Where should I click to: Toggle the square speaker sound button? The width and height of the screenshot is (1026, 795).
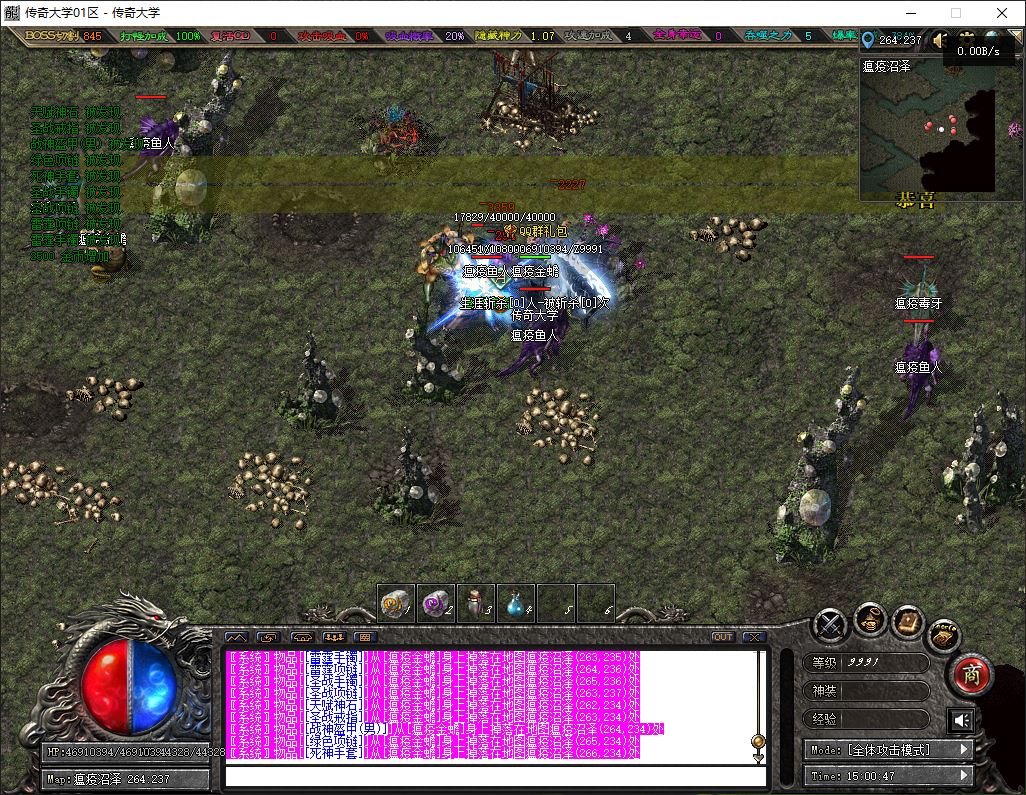coord(961,720)
